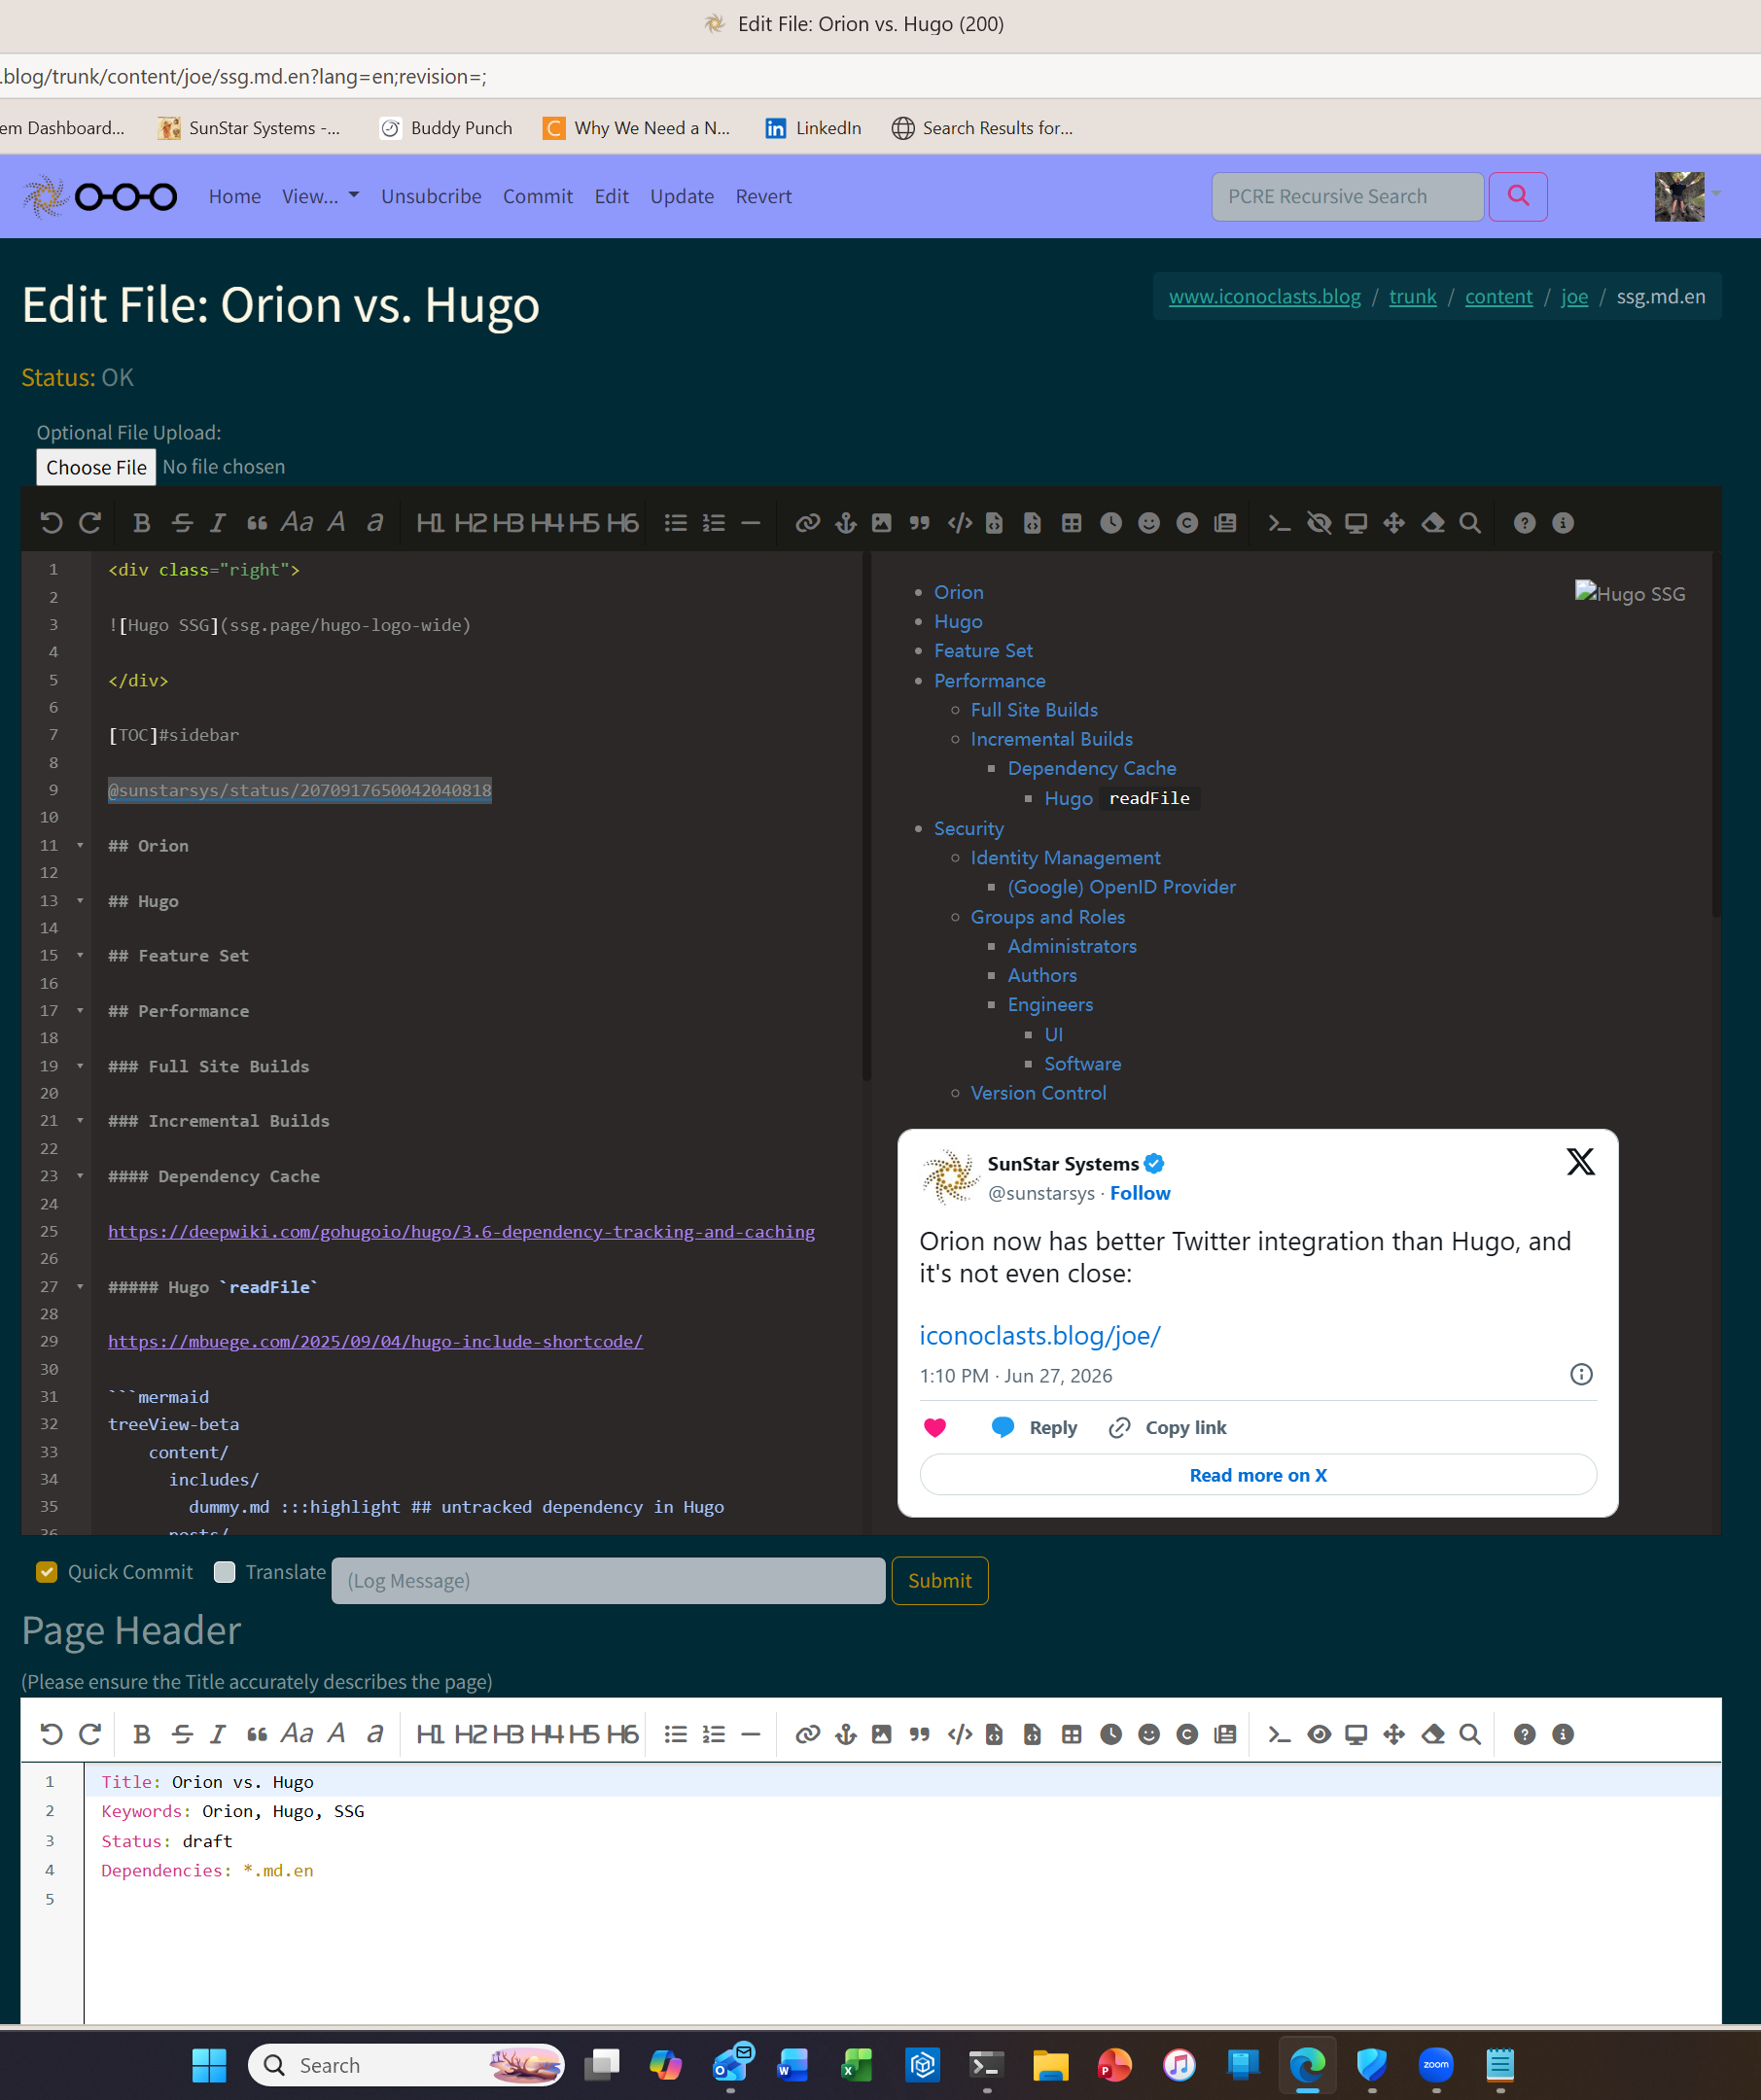Click Read more on X
The height and width of the screenshot is (2100, 1761).
pyautogui.click(x=1258, y=1475)
